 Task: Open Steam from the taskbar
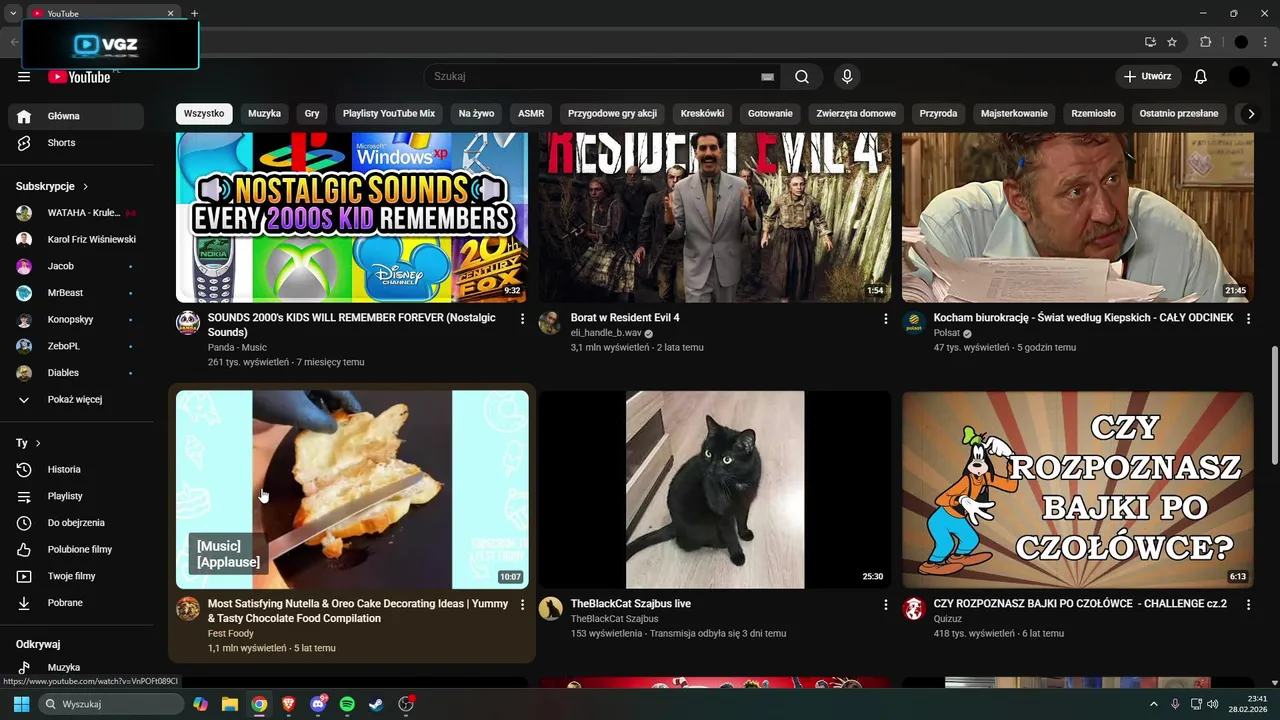click(x=376, y=704)
